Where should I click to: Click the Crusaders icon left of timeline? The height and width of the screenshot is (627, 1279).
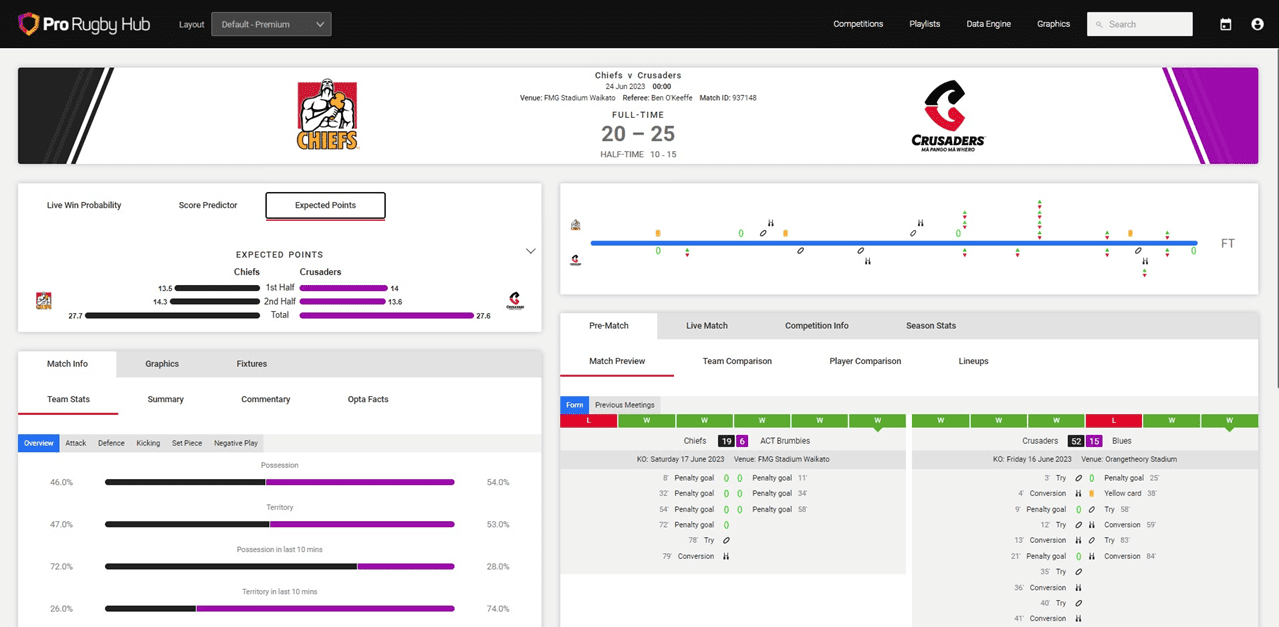(x=576, y=260)
